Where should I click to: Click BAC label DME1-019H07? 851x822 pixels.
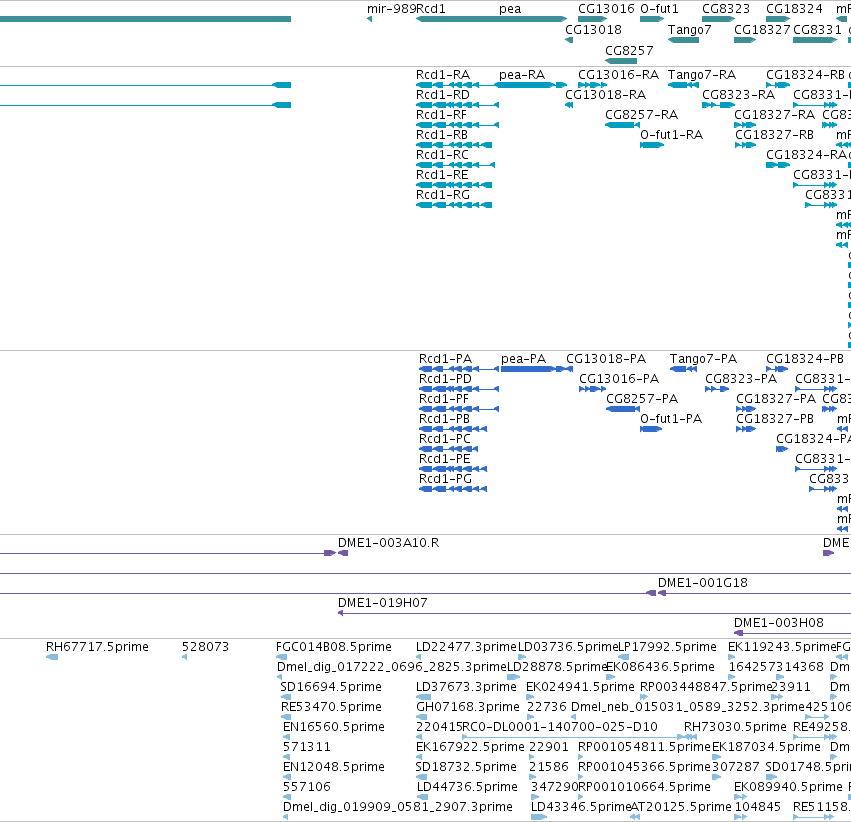point(382,603)
